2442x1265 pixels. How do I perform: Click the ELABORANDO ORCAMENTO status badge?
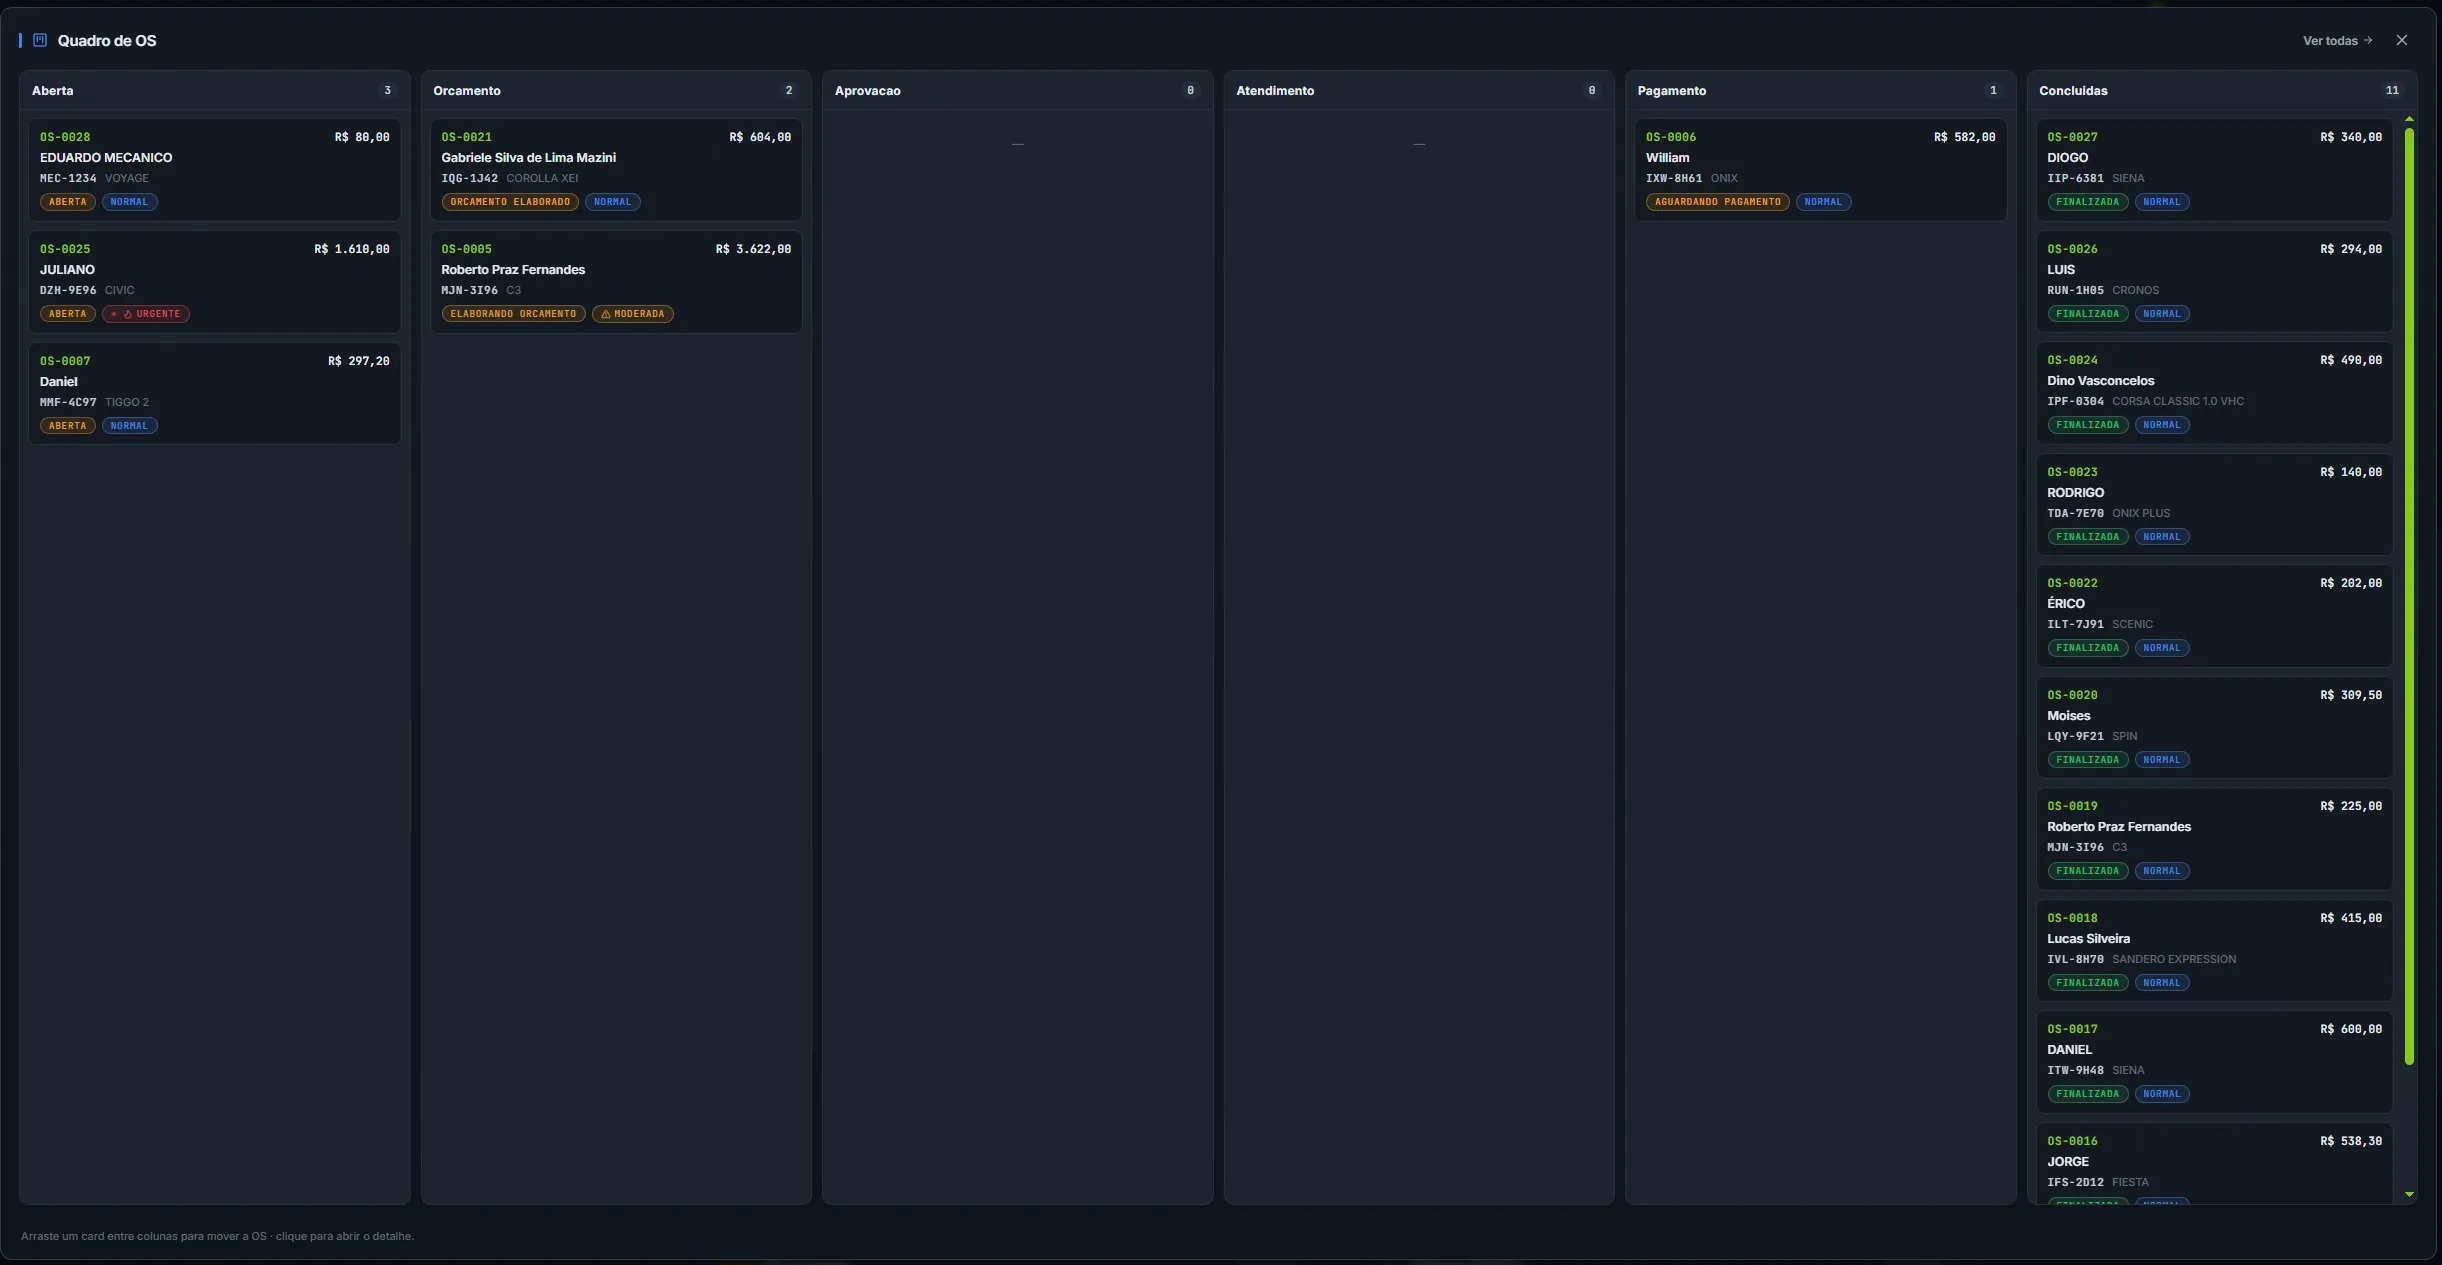(x=513, y=314)
